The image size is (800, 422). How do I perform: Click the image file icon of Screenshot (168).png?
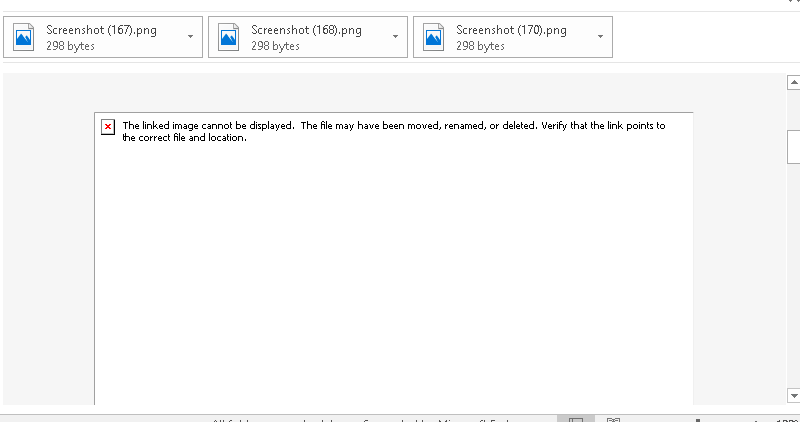click(229, 37)
